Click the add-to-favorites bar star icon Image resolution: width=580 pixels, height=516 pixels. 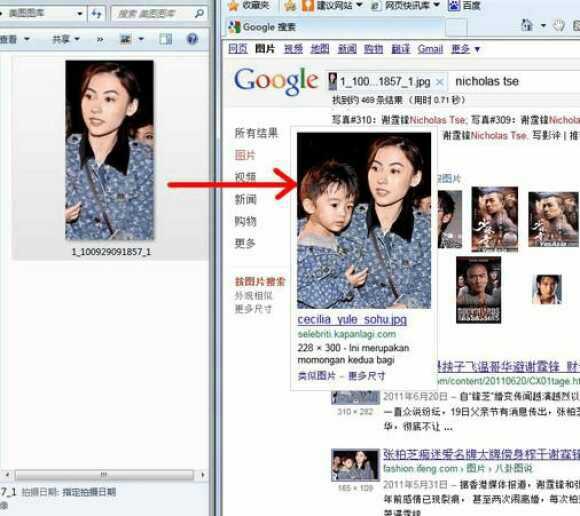point(290,6)
